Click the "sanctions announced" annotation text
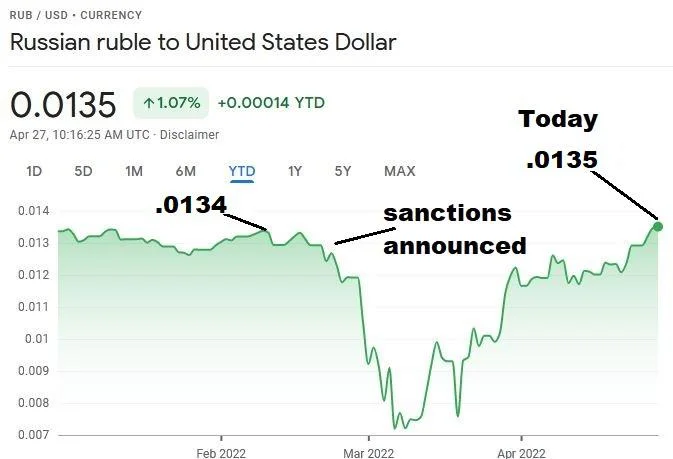Screen dimensions: 673x459 [x=454, y=228]
